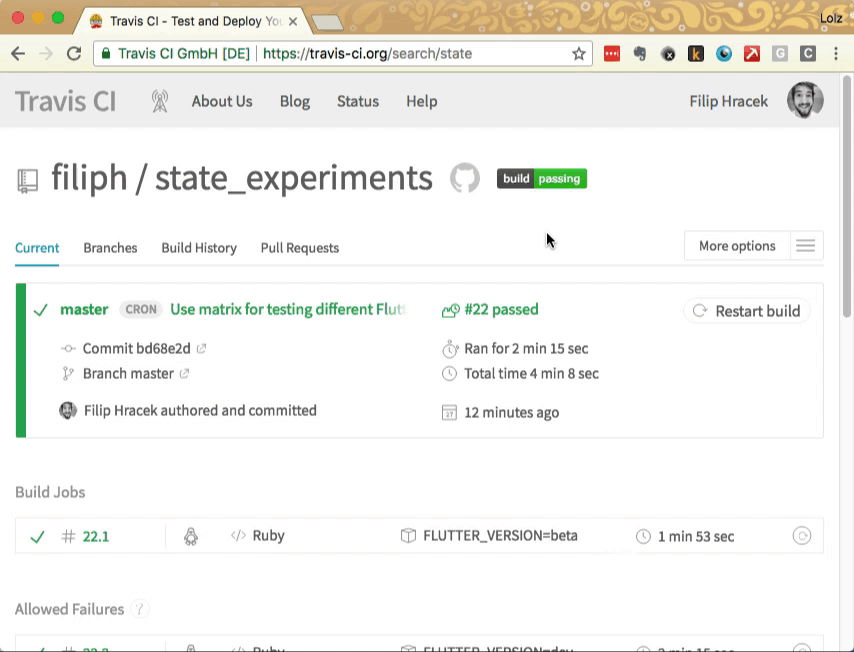Open commit bd68e2d external link icon
Screen dimensions: 854x652
click(x=202, y=348)
